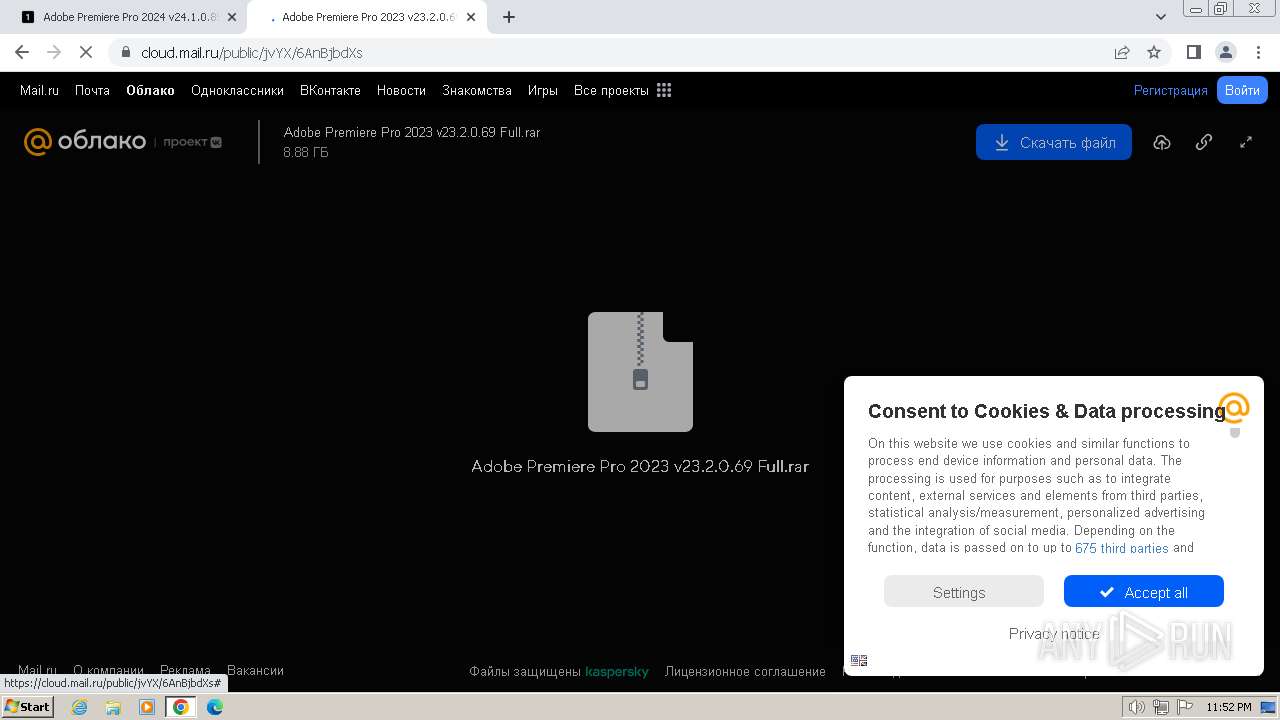Launch Internet Explorer from taskbar
The height and width of the screenshot is (720, 1280).
click(79, 707)
